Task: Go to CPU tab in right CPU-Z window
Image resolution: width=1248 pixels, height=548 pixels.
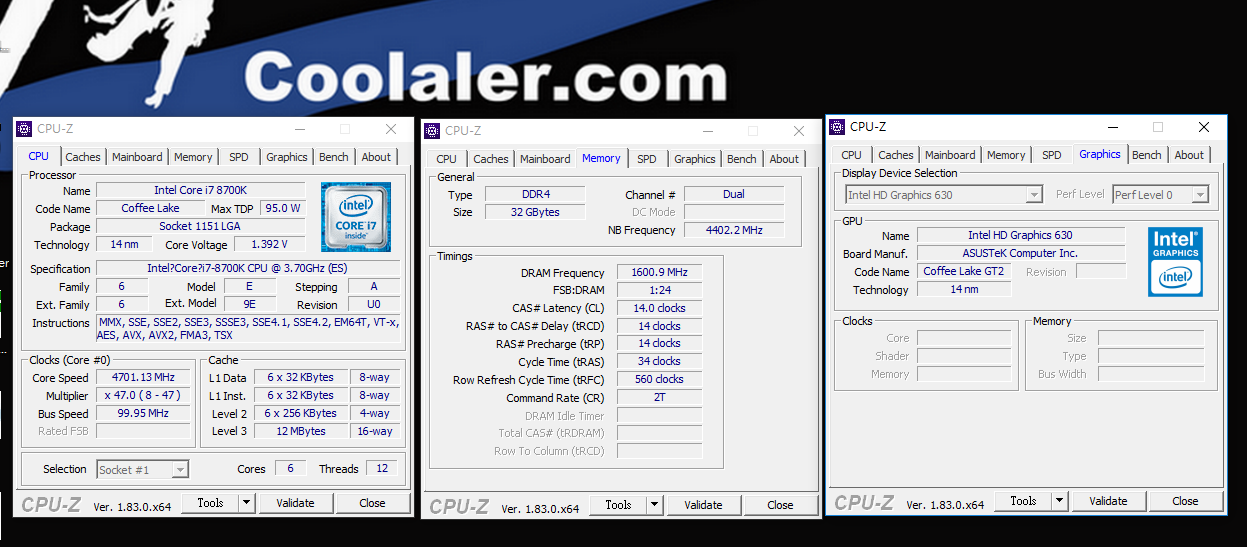Action: (852, 155)
